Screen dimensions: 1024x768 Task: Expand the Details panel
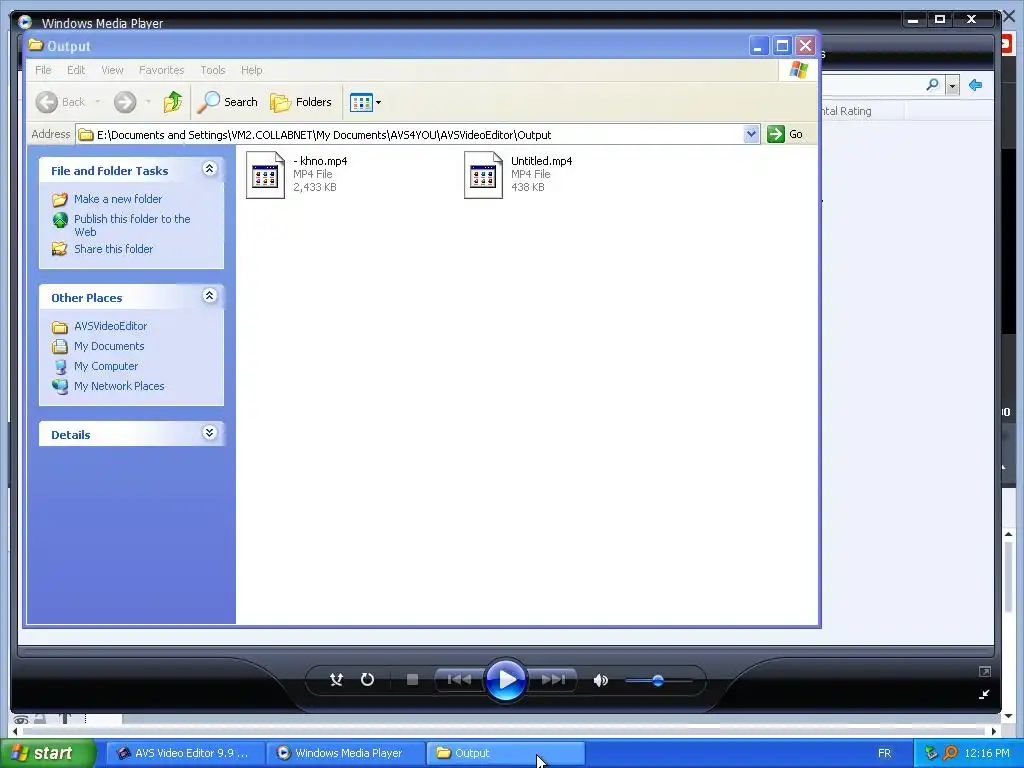click(209, 432)
